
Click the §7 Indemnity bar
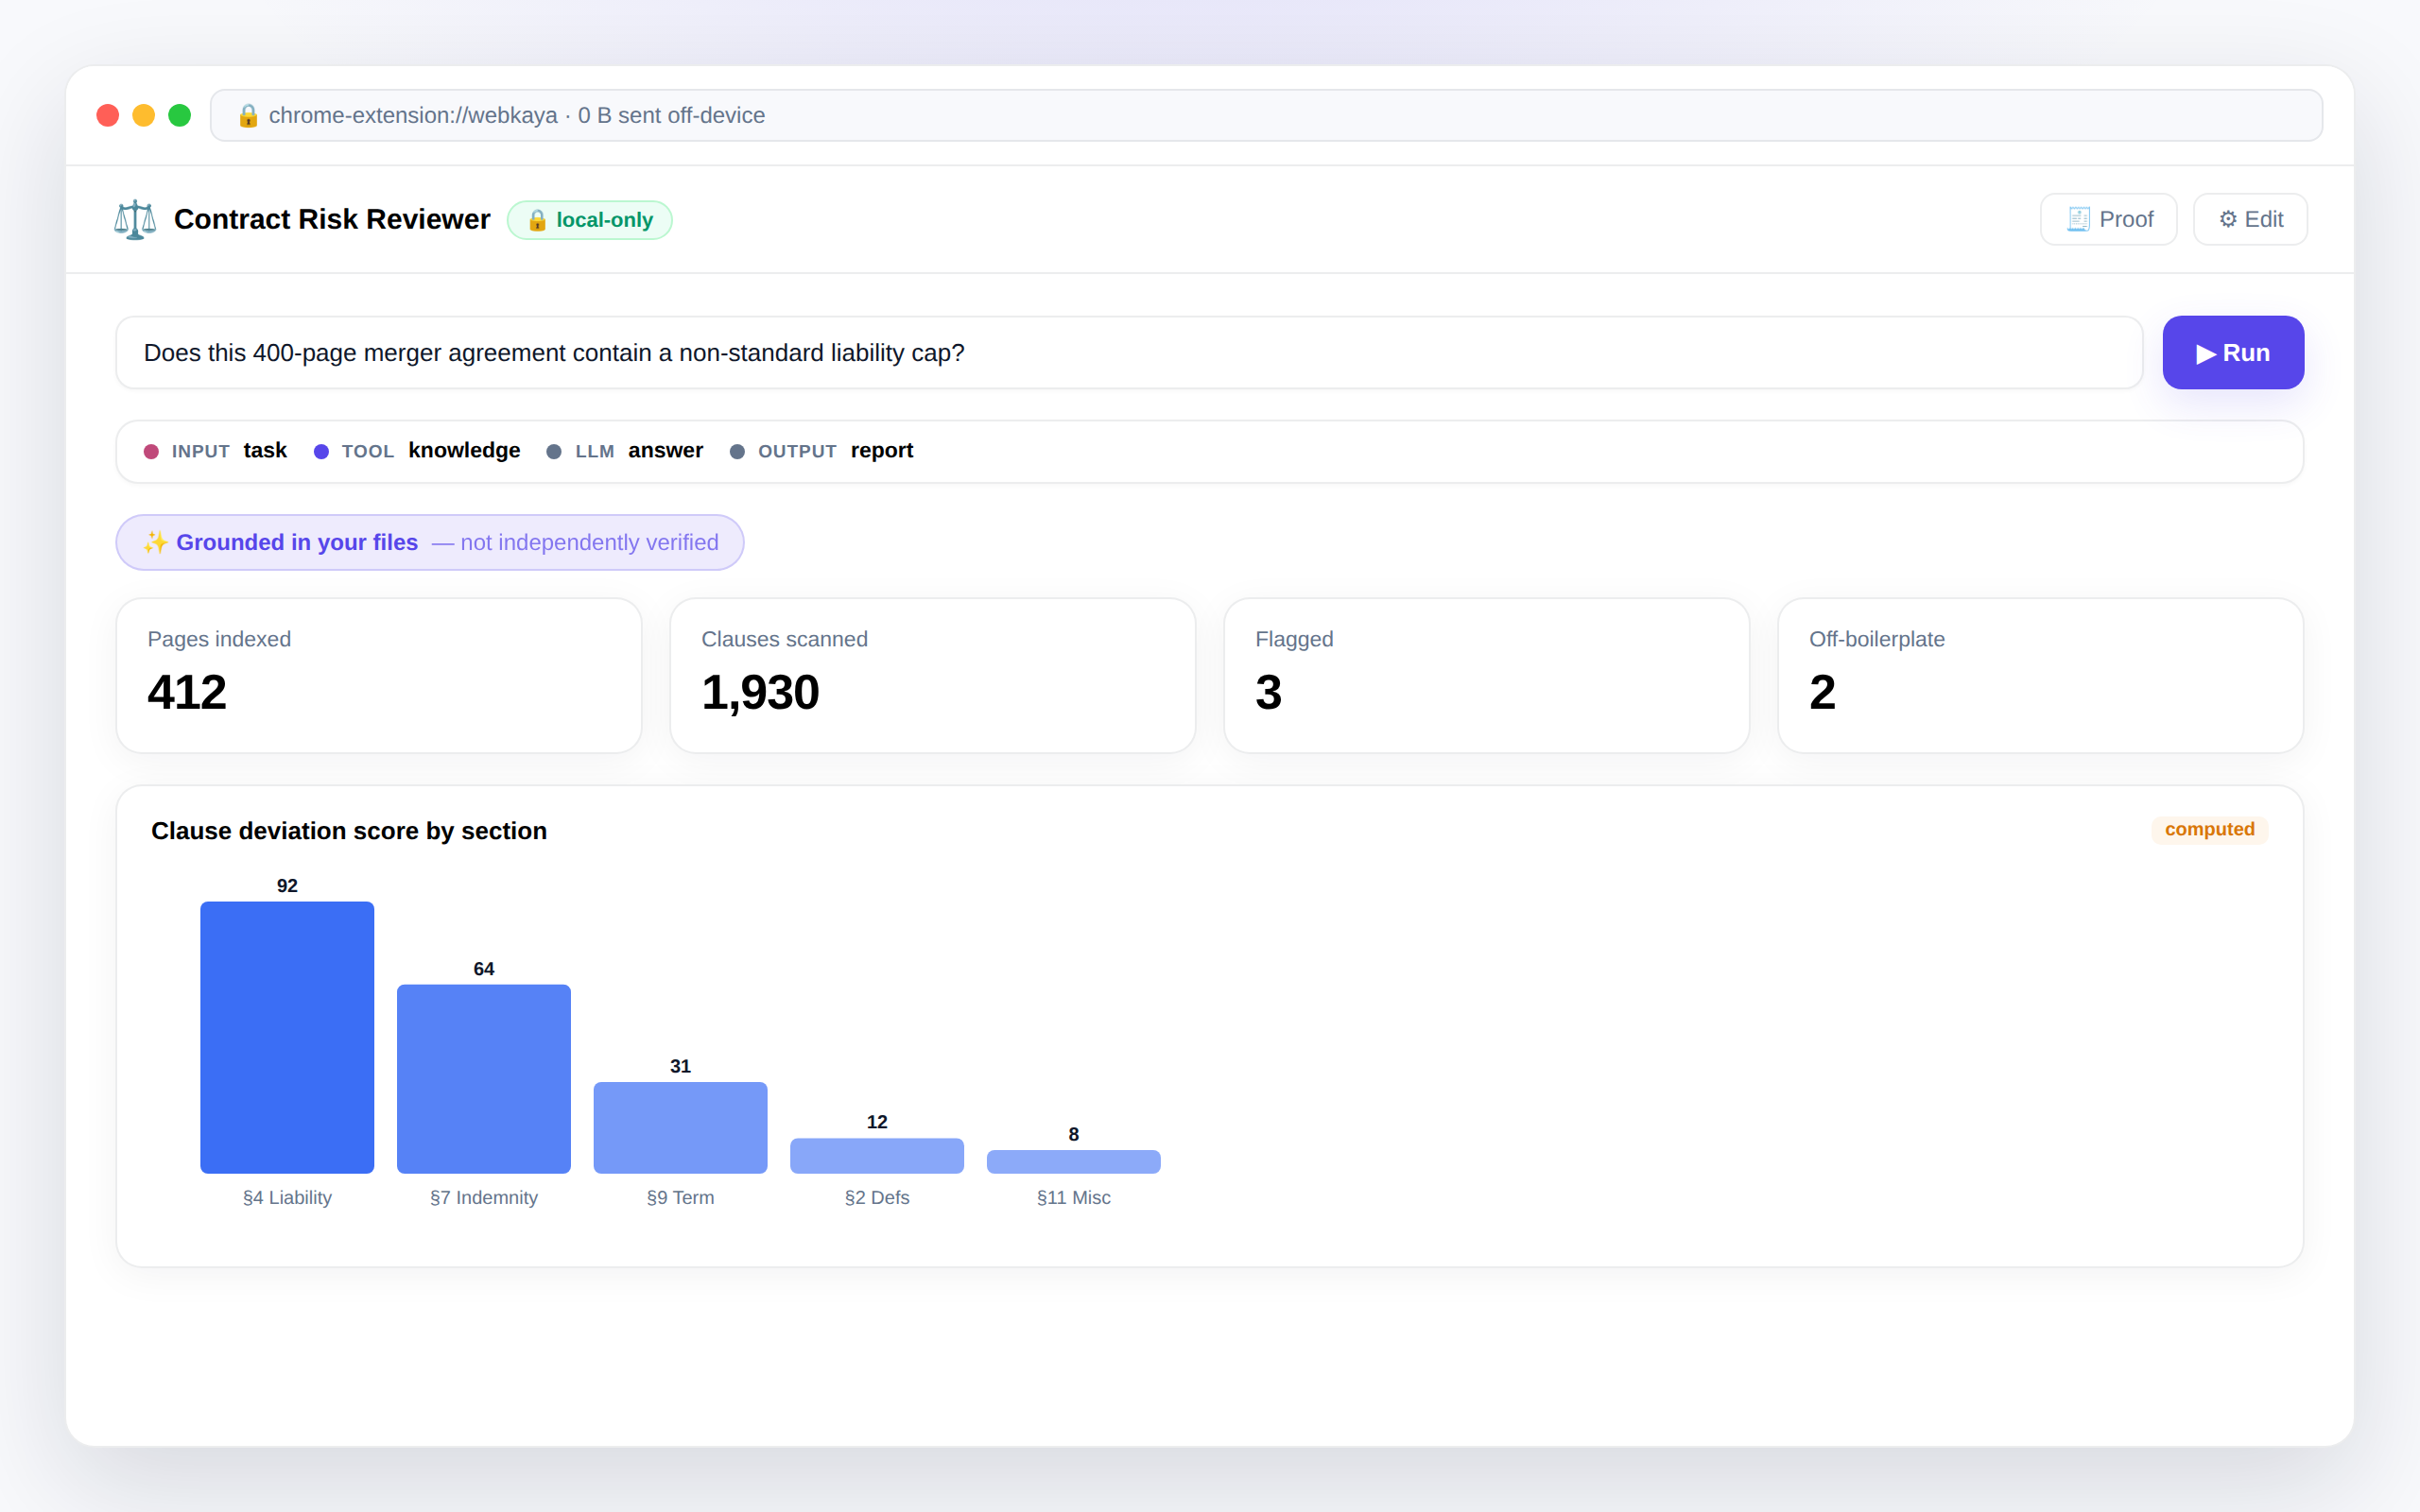tap(484, 1079)
